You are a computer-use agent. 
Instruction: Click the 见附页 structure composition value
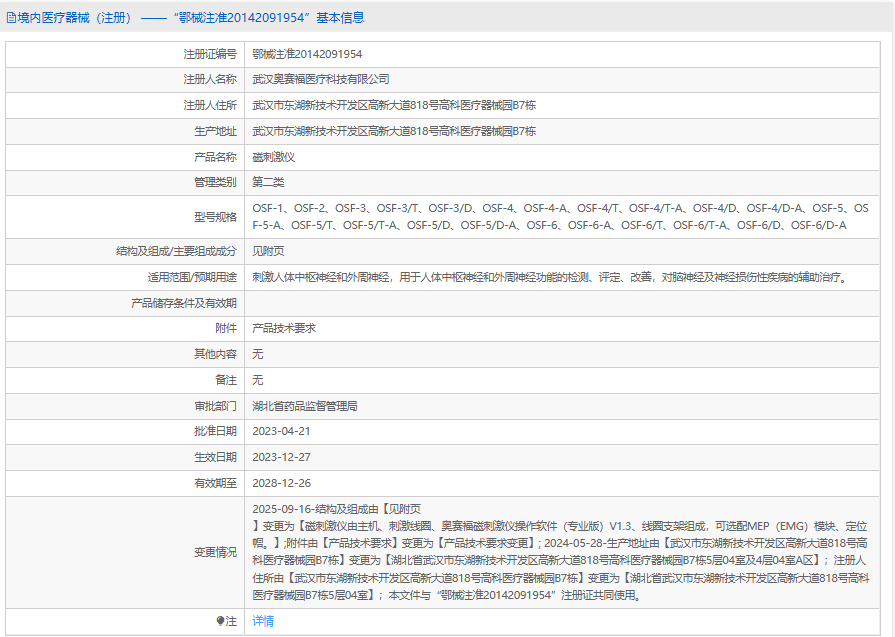(x=268, y=251)
